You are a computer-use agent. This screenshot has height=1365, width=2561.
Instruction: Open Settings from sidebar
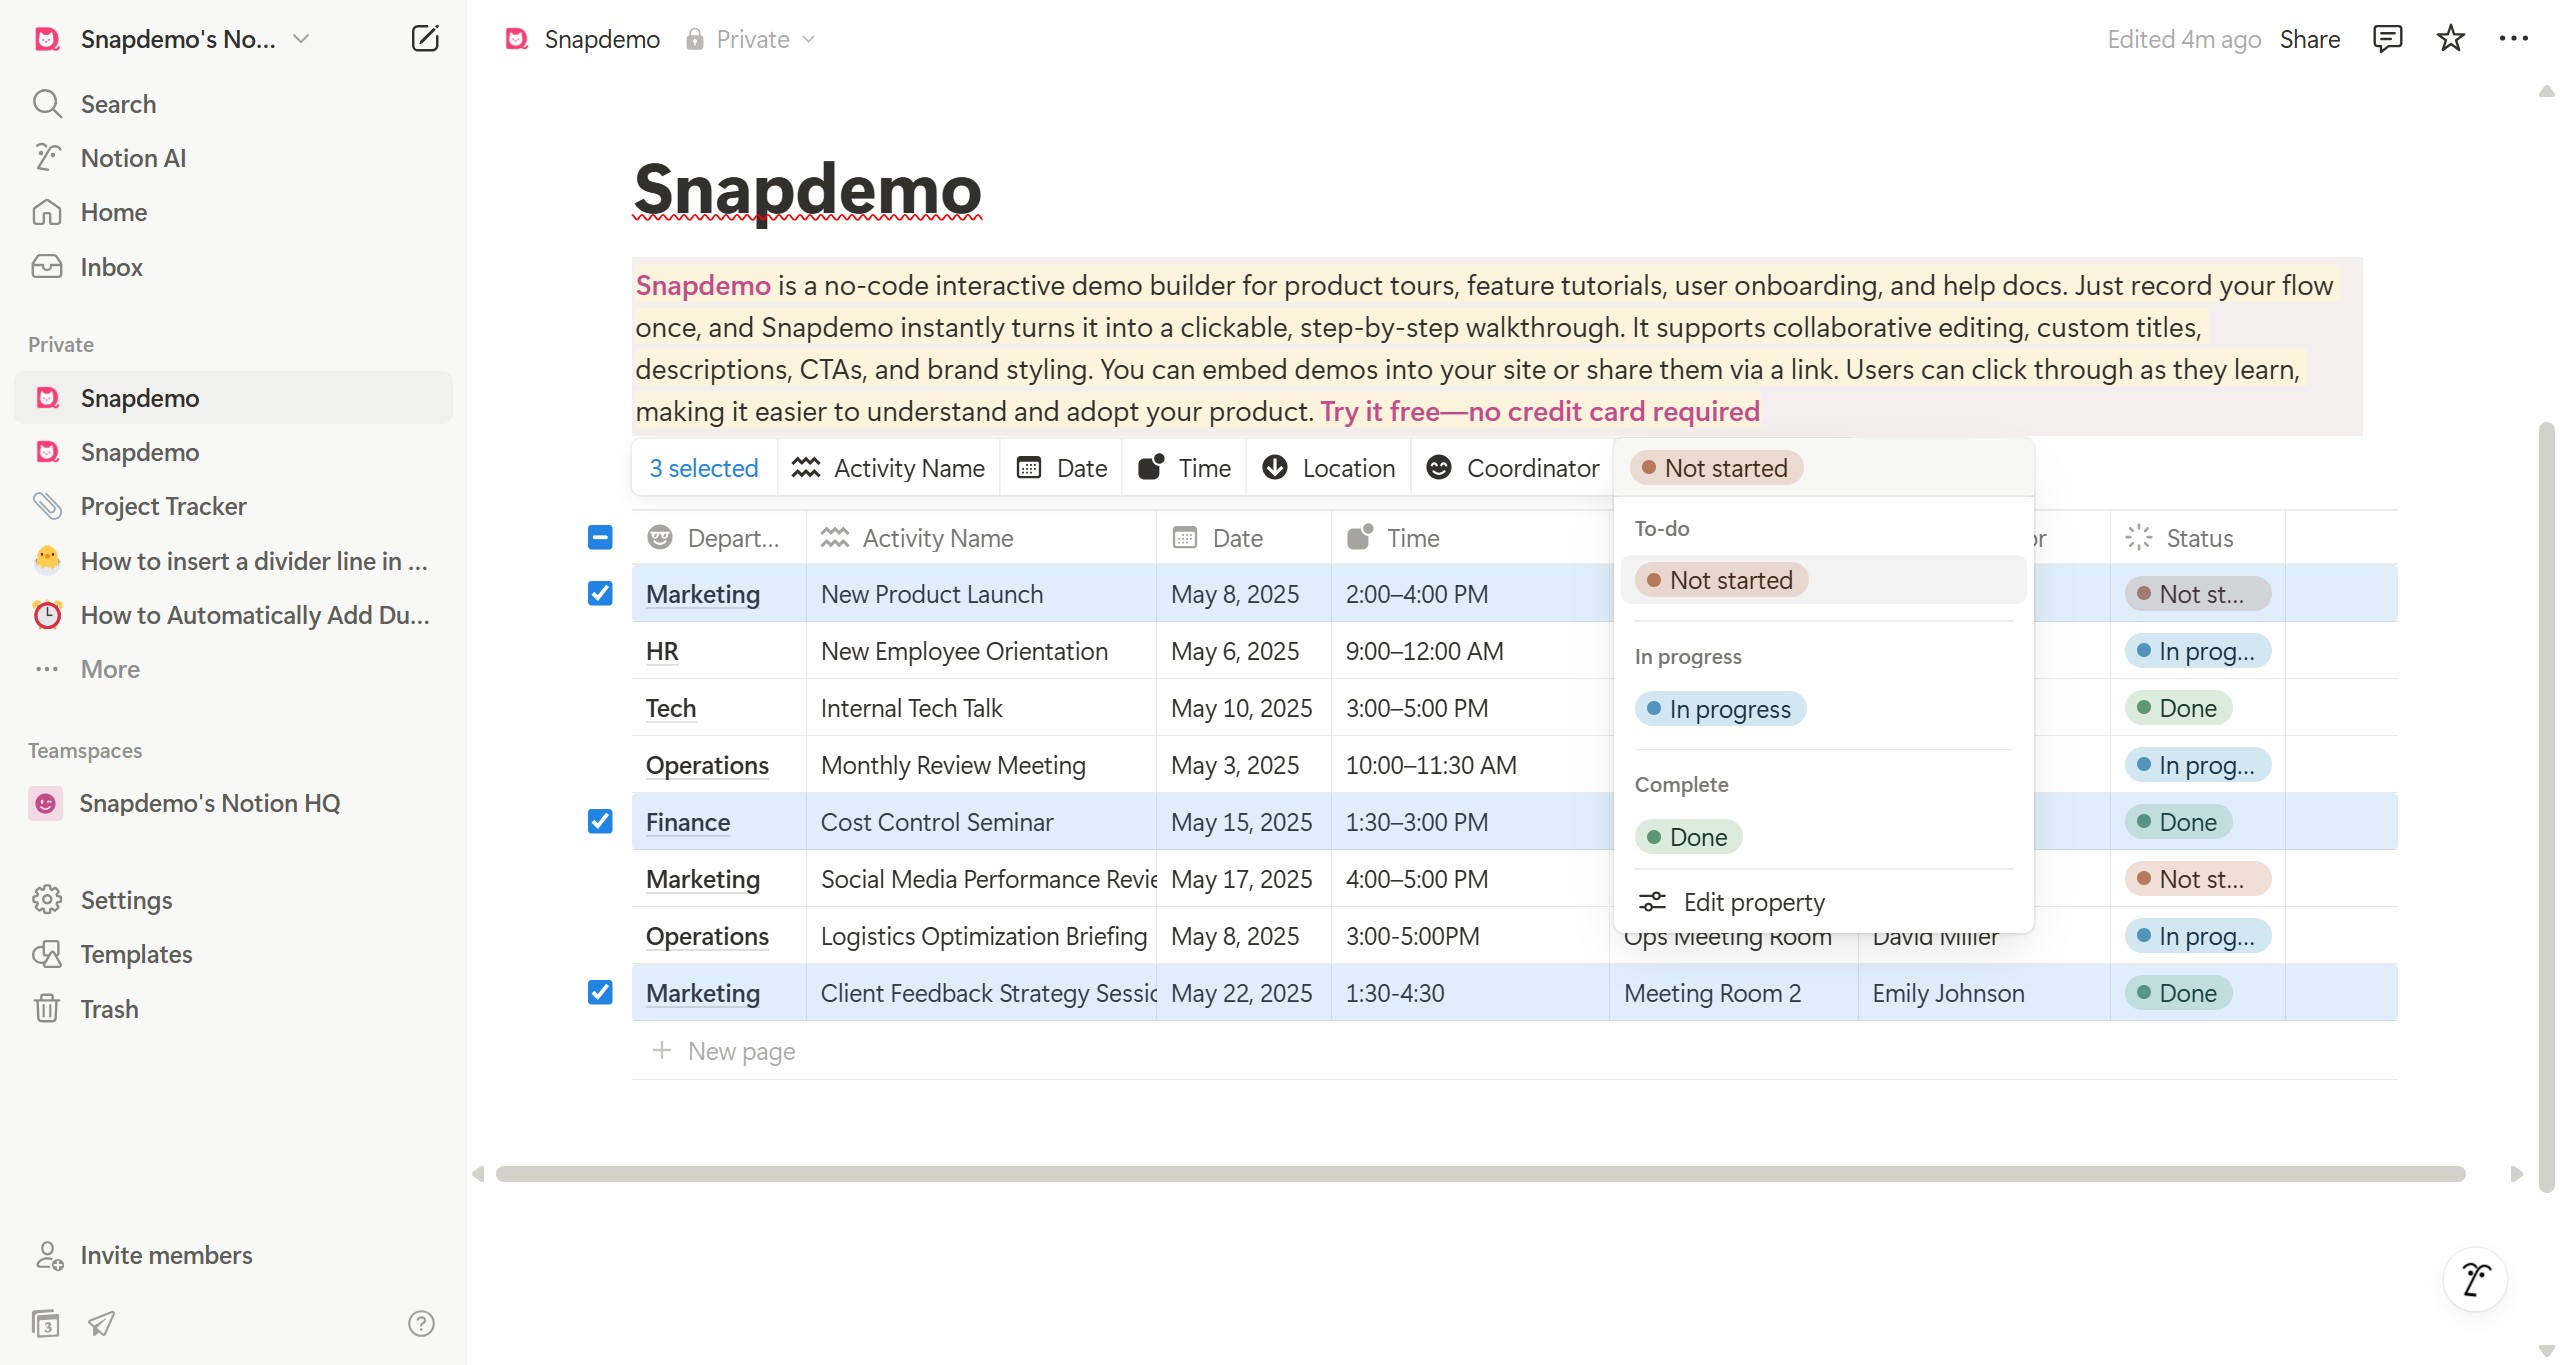click(233, 900)
